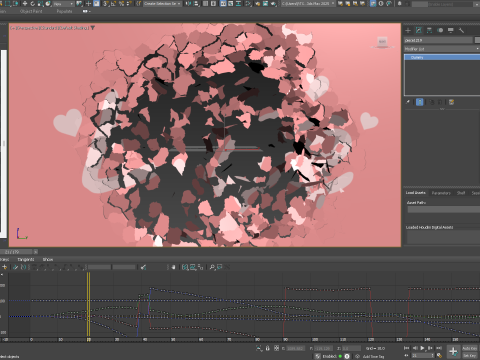Toggle Show End Result below modifier stack

(420, 102)
